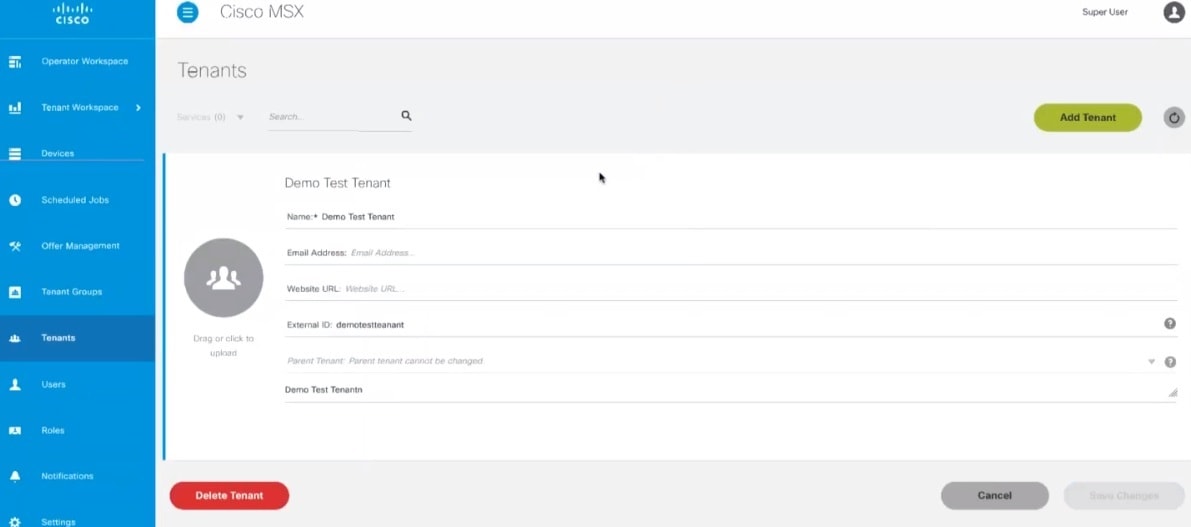Click the description resize handle
The height and width of the screenshot is (527, 1191).
pyautogui.click(x=1173, y=393)
